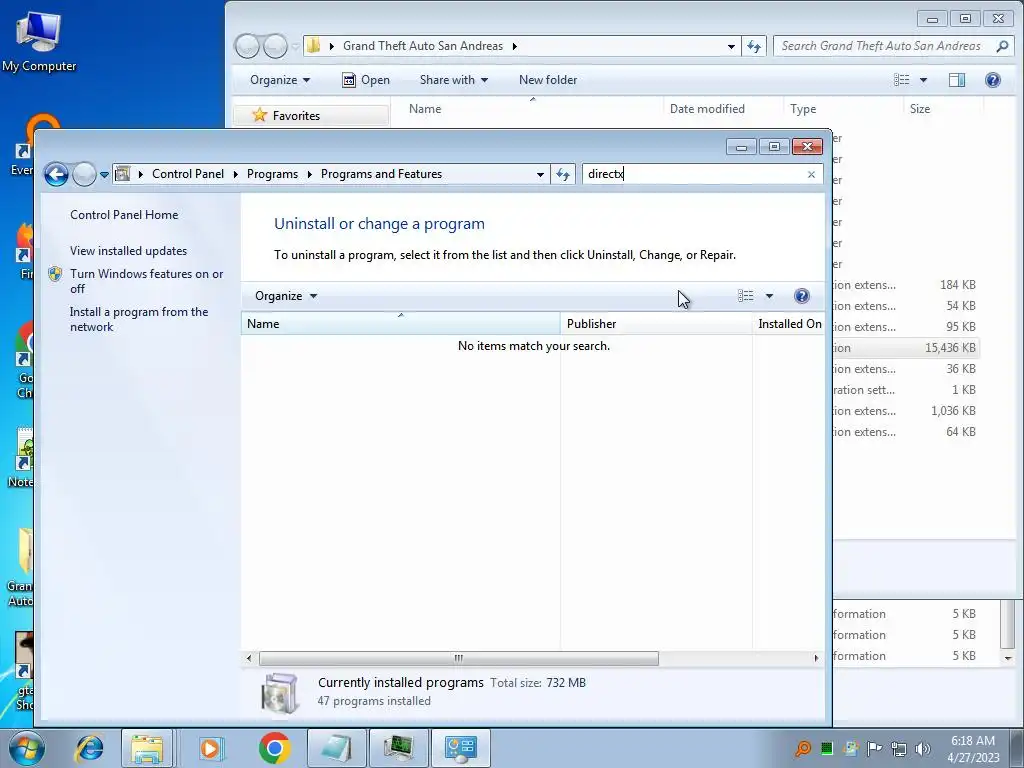1024x768 pixels.
Task: Click Programs and Features breadcrumb segment
Action: 381,174
